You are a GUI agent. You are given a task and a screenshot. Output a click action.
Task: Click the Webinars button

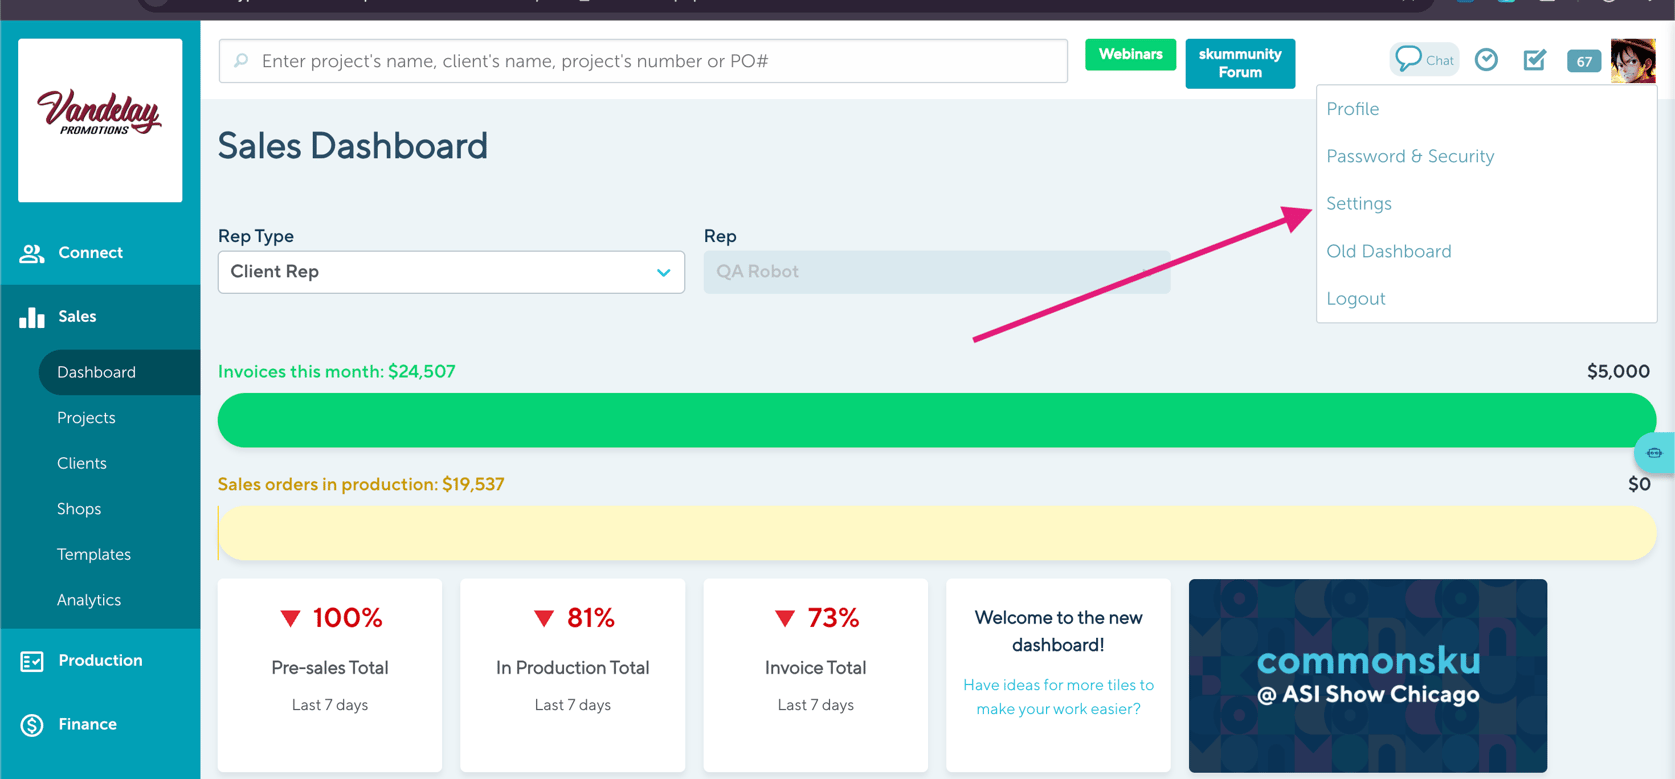pyautogui.click(x=1130, y=54)
